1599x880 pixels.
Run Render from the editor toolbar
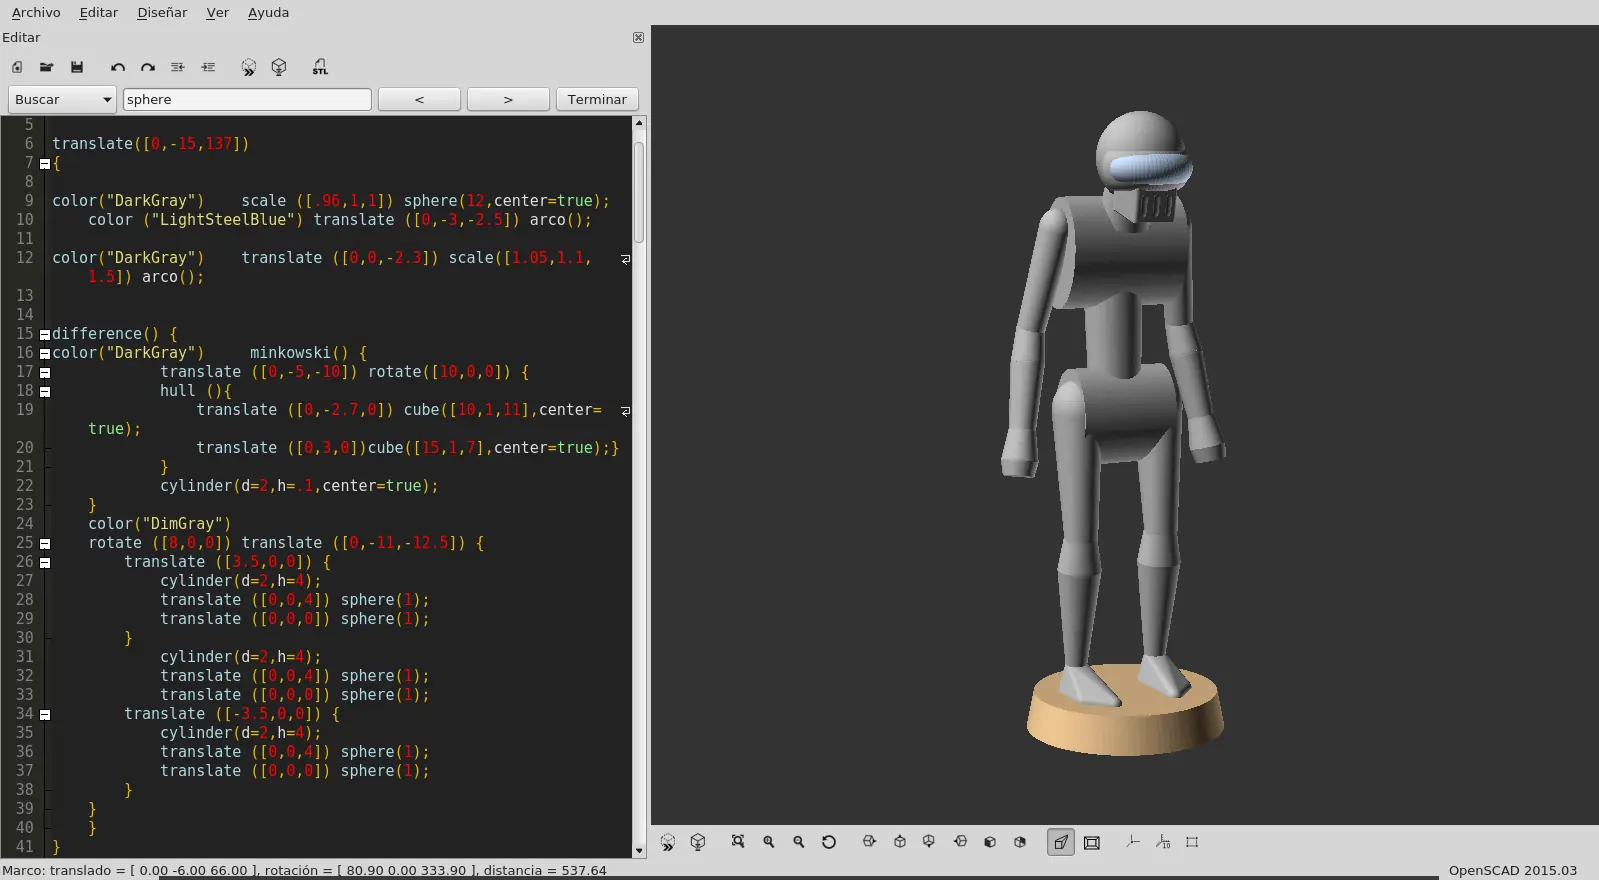pos(279,67)
